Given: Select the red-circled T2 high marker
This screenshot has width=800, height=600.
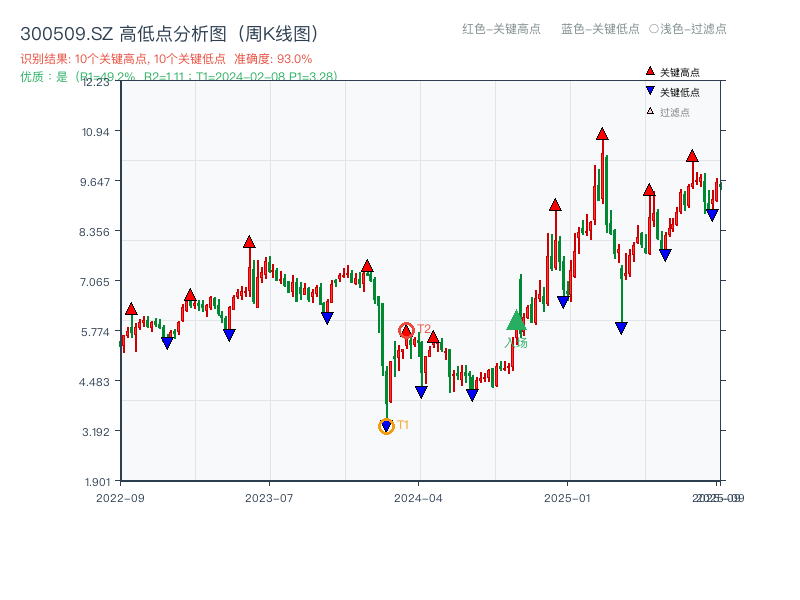Looking at the screenshot, I should tap(406, 330).
